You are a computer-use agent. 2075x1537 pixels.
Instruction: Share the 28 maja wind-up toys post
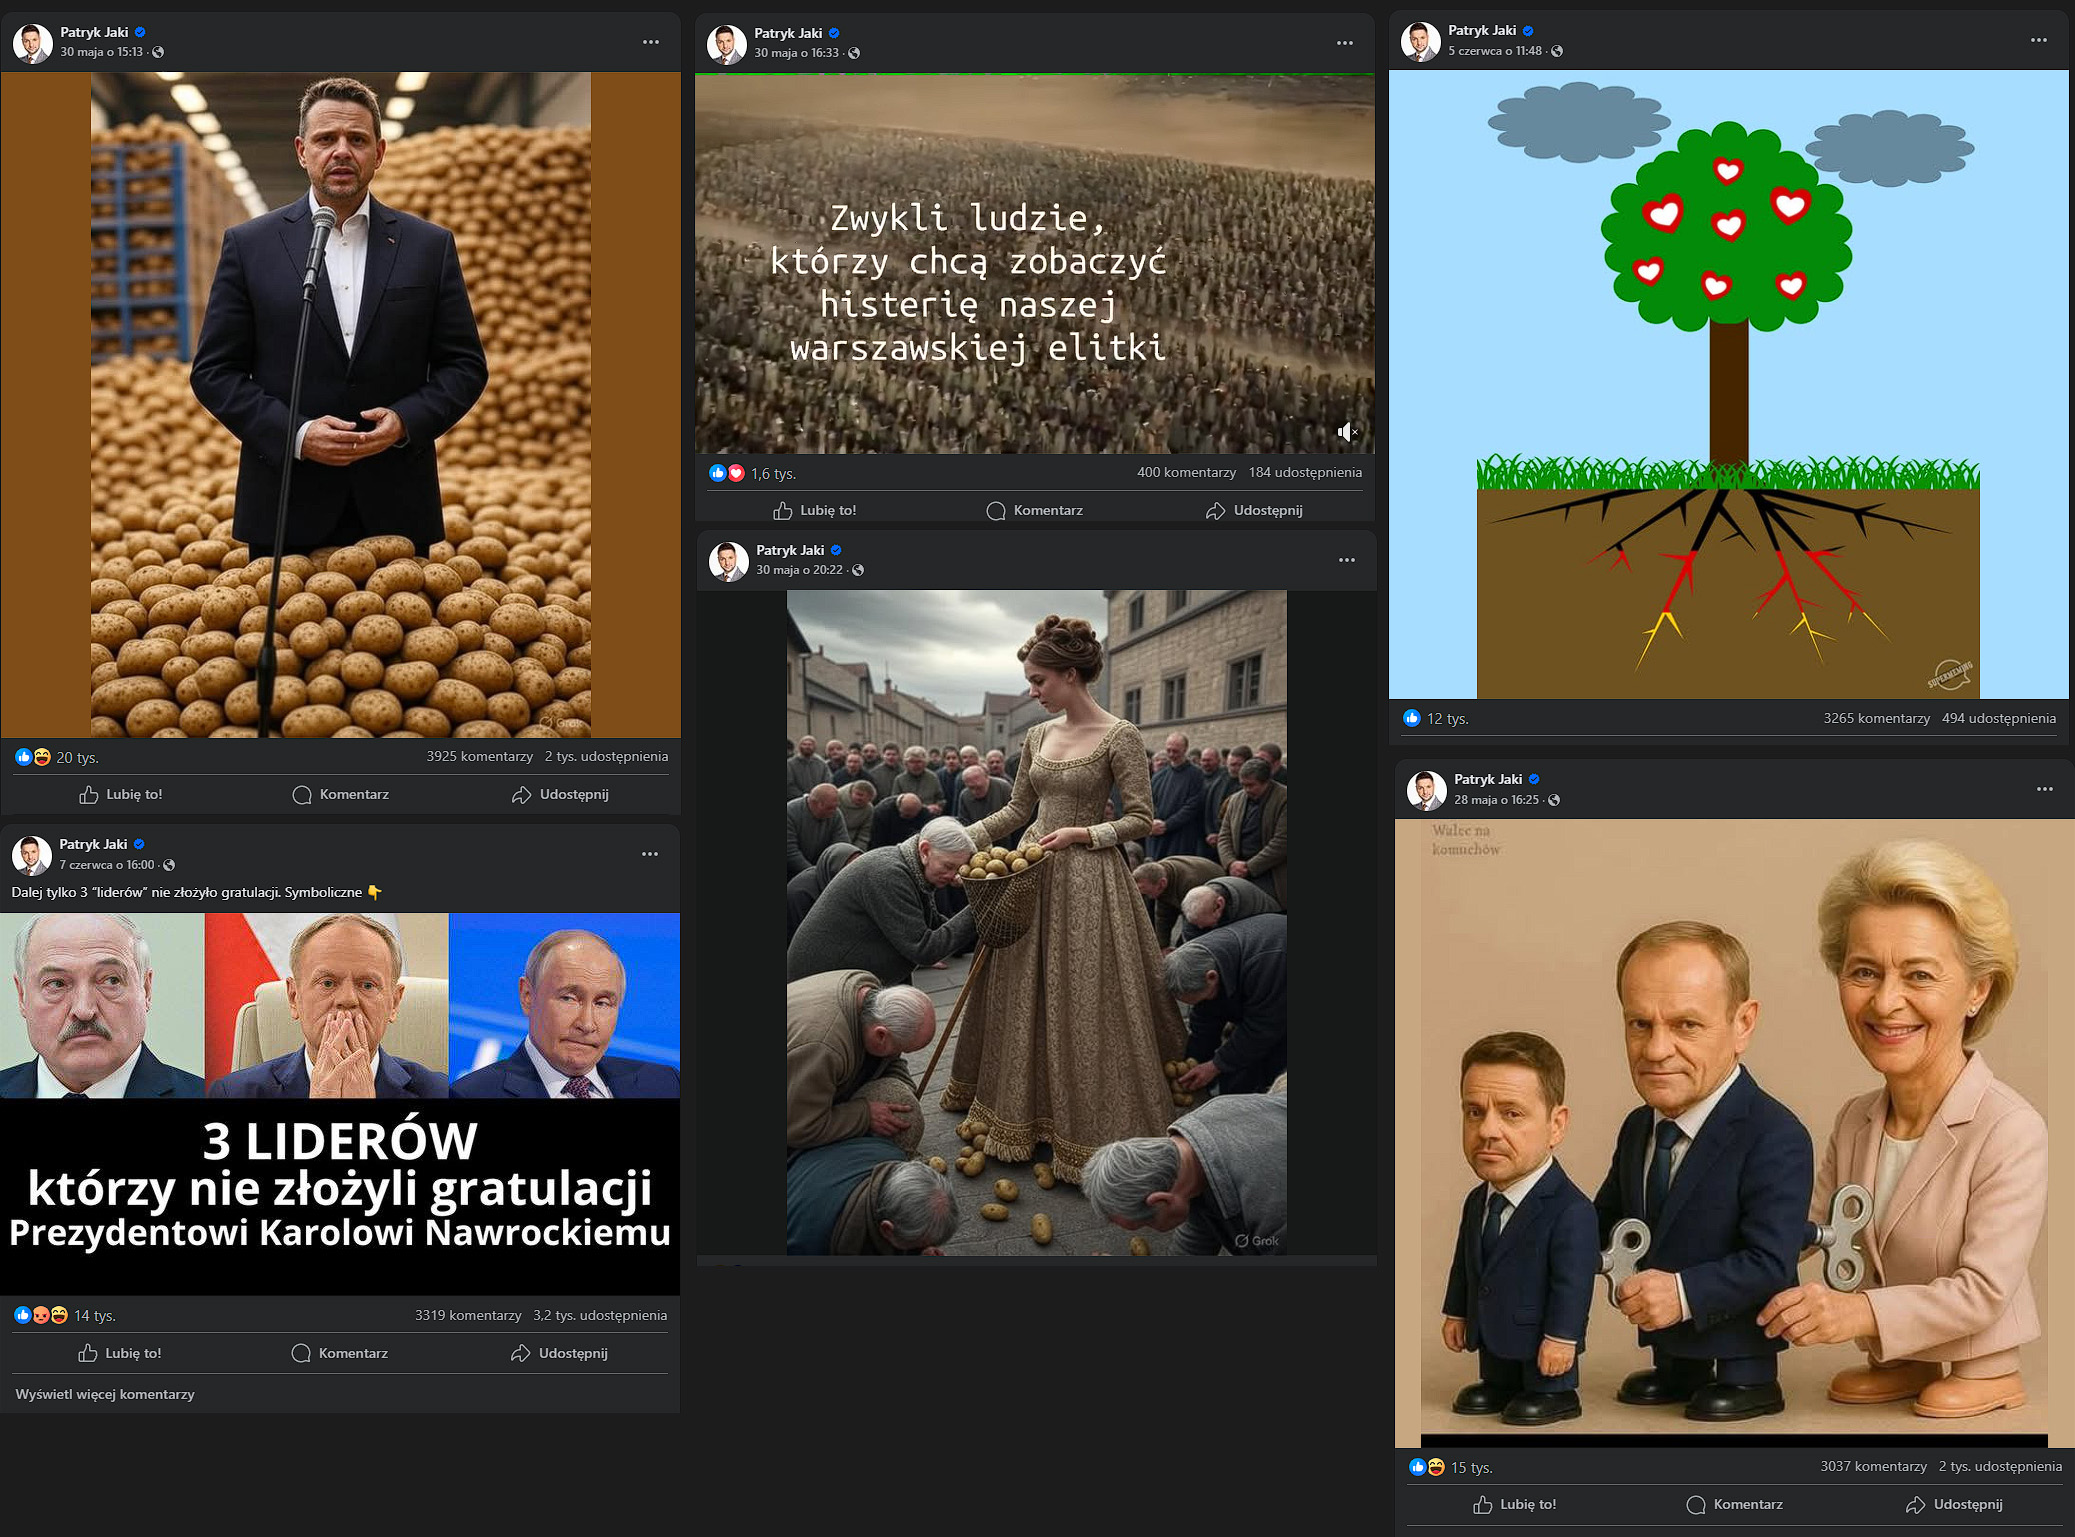(1954, 1504)
